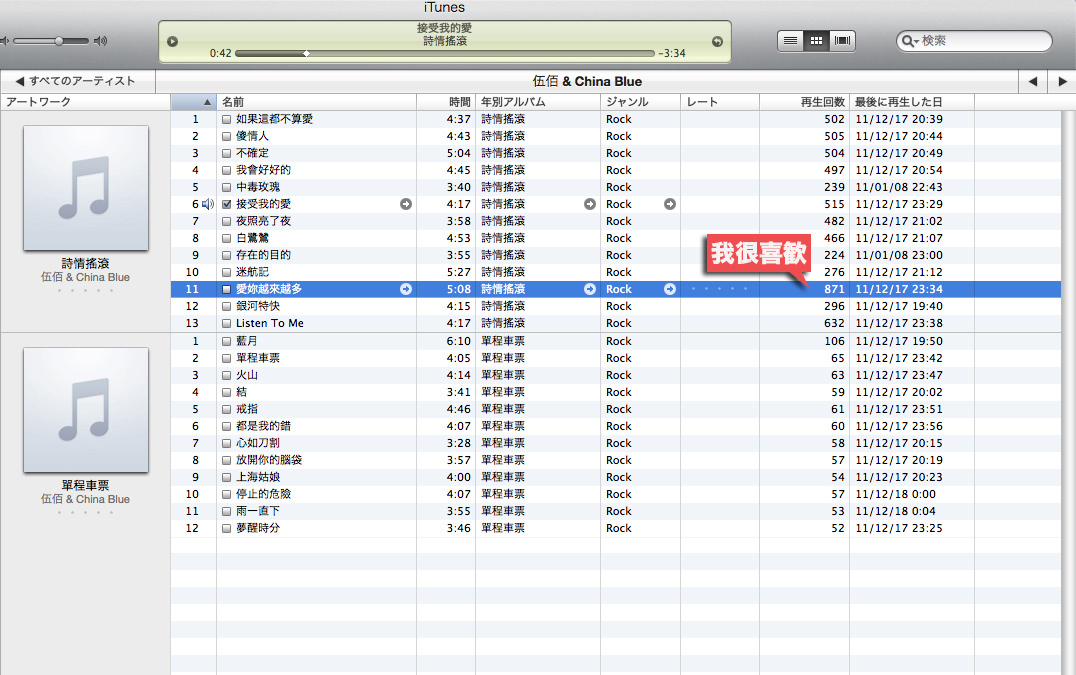Click artist name under 詩情搖滾 artwork

(85, 277)
